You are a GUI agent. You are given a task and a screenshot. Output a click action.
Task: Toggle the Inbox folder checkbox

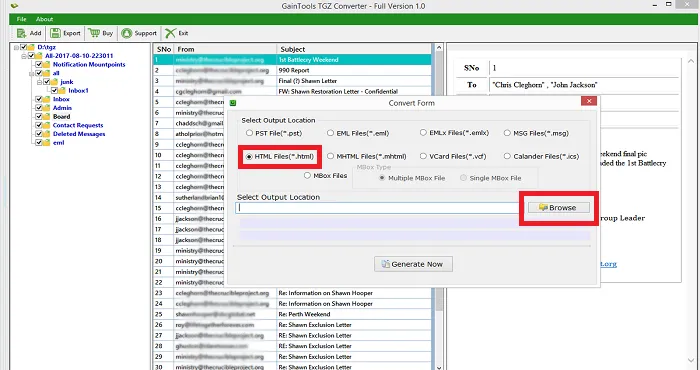39,99
